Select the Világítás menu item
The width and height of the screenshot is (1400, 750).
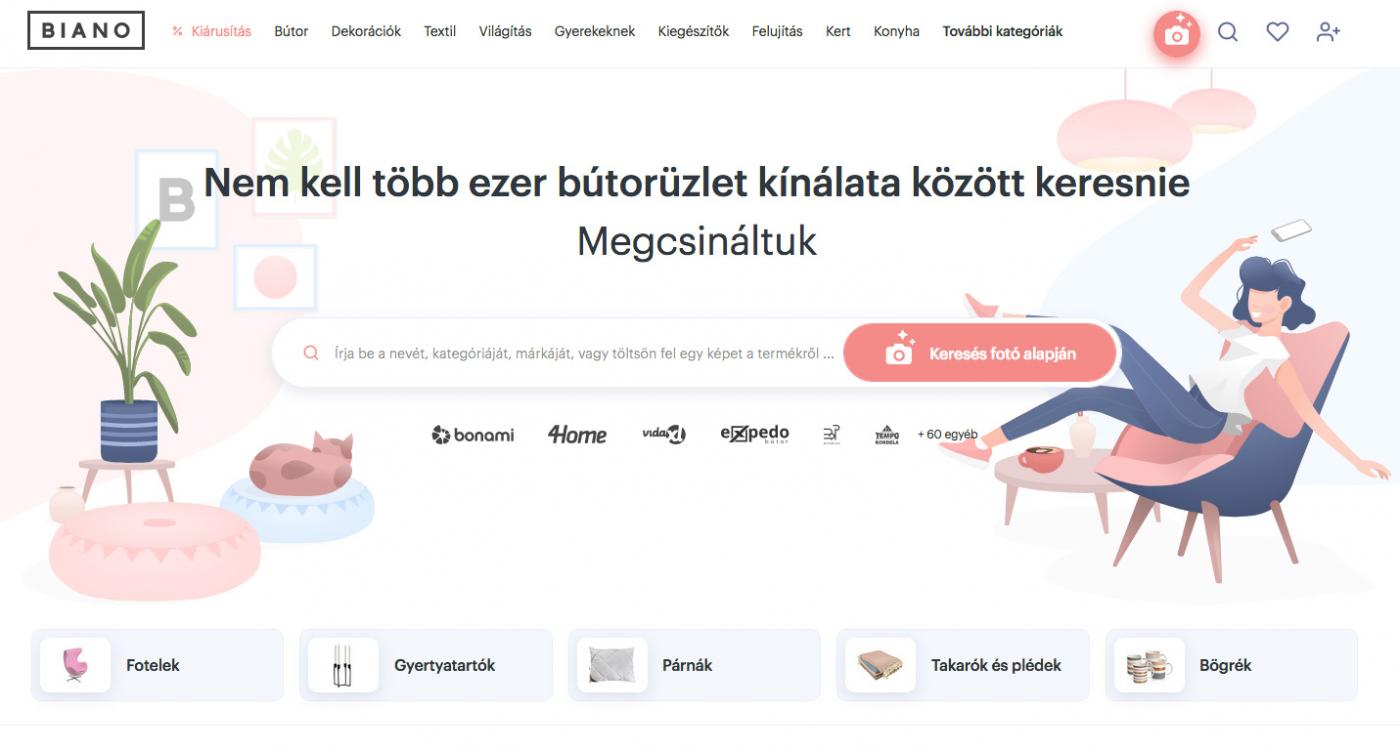pos(505,31)
